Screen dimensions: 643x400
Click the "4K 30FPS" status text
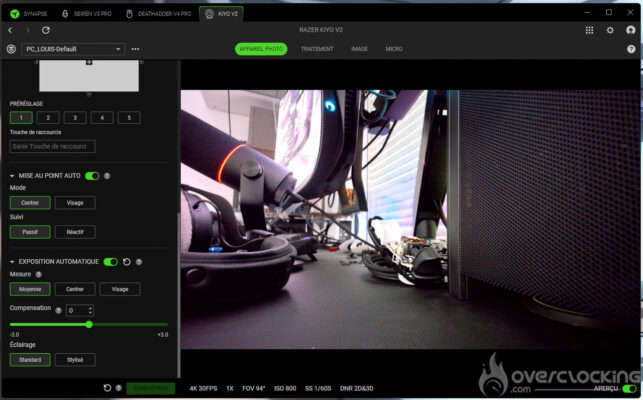[x=203, y=388]
